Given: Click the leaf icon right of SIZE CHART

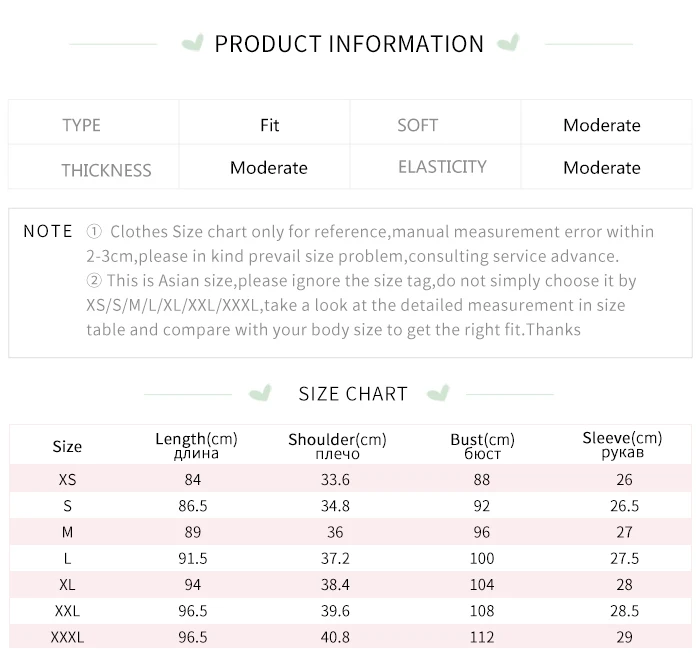Looking at the screenshot, I should pos(438,393).
